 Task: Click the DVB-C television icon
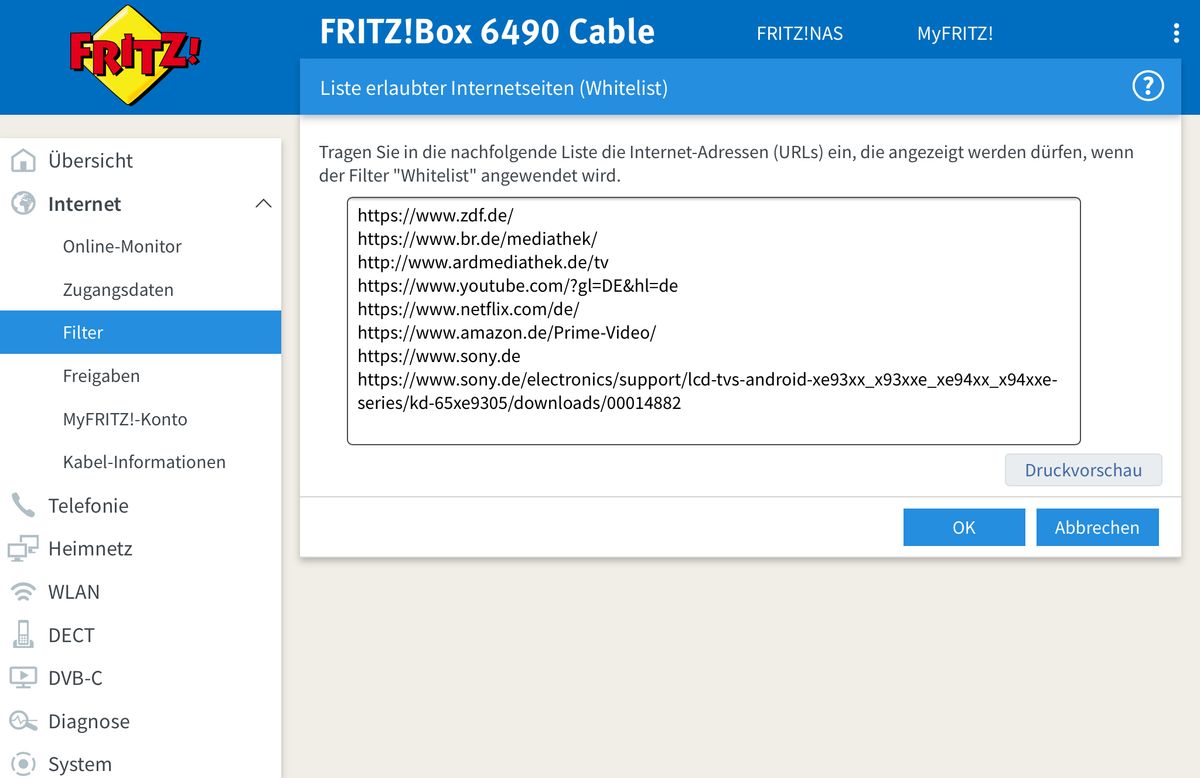(23, 678)
